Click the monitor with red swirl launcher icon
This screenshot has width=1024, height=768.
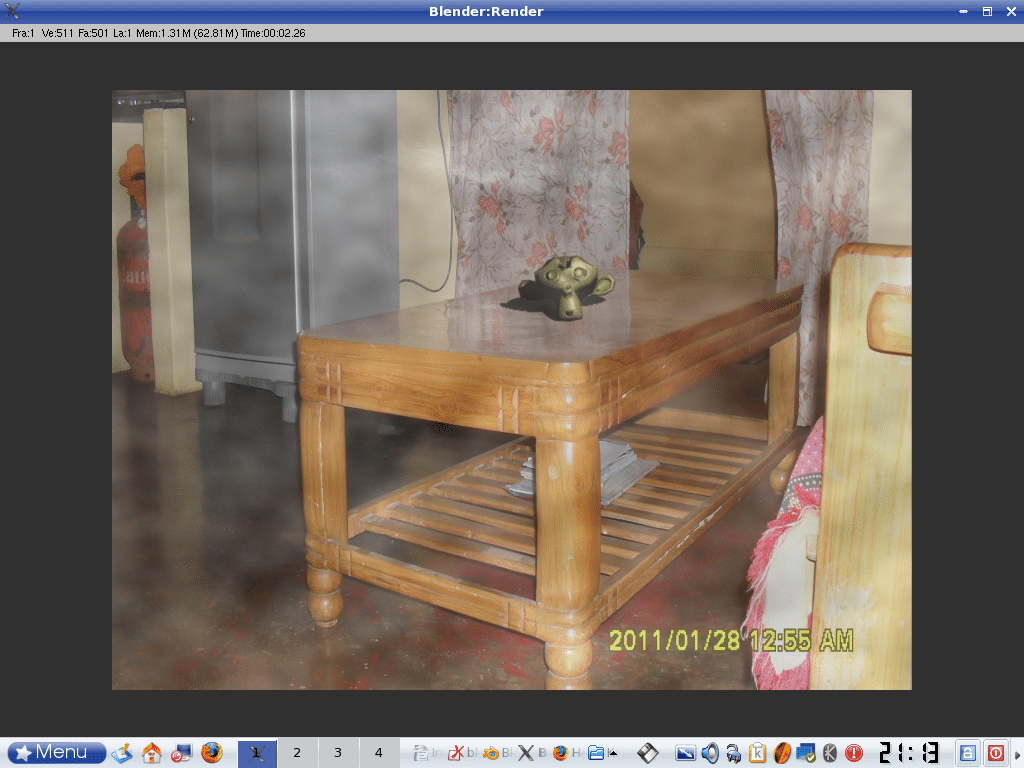click(182, 753)
